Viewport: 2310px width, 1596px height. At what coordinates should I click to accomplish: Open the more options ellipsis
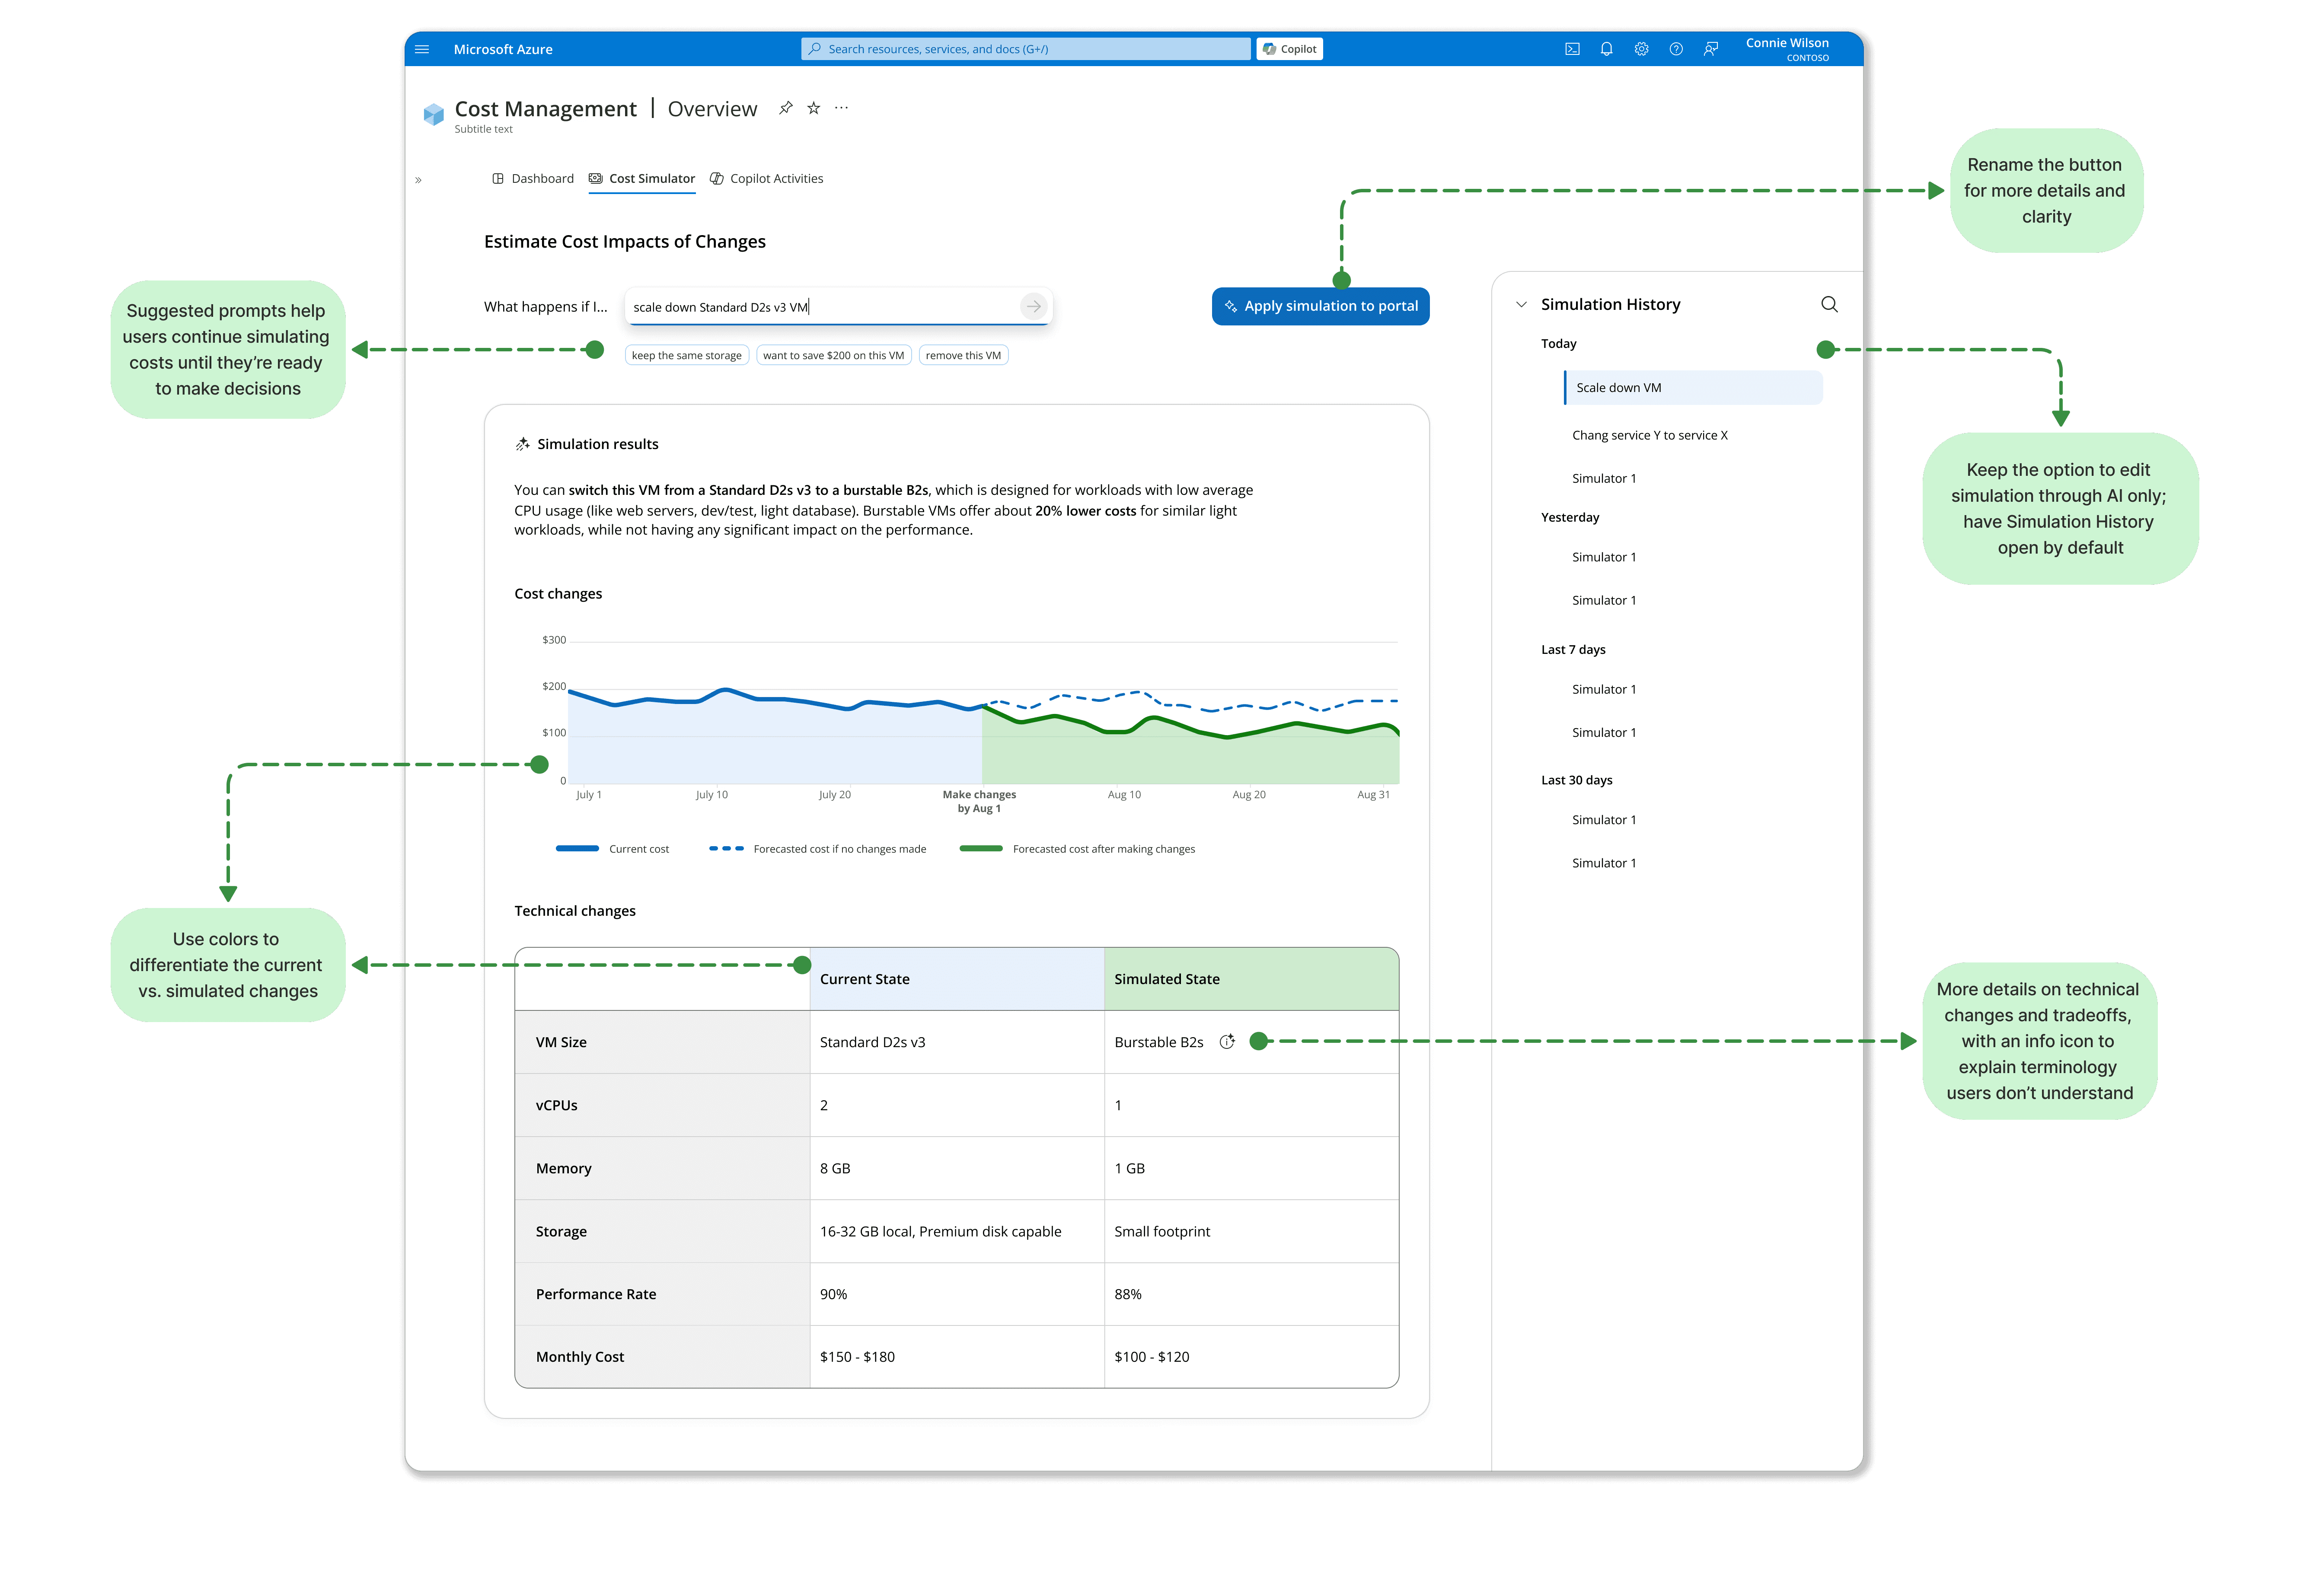[842, 108]
